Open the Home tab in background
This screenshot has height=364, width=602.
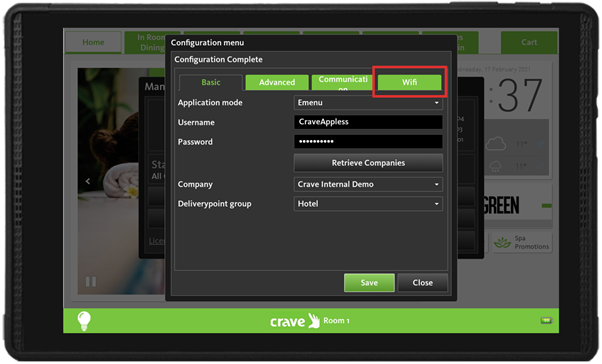93,42
